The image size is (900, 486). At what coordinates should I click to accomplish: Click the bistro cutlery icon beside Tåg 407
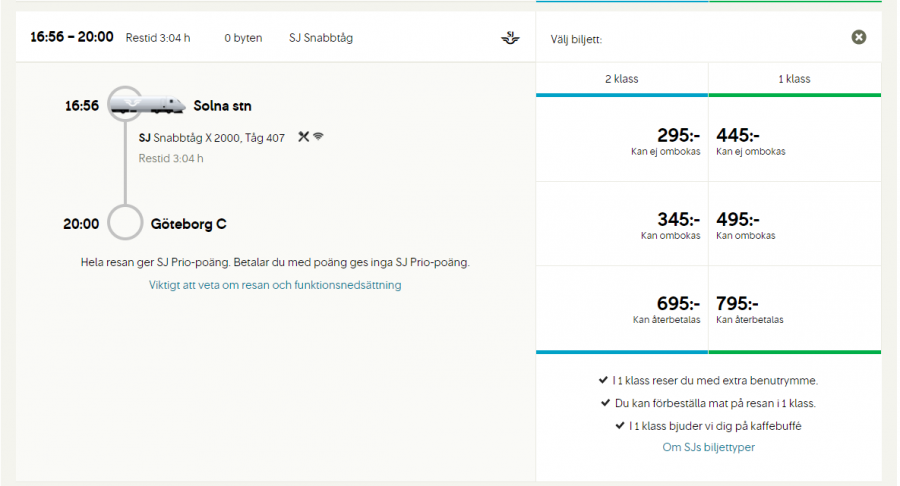(303, 137)
